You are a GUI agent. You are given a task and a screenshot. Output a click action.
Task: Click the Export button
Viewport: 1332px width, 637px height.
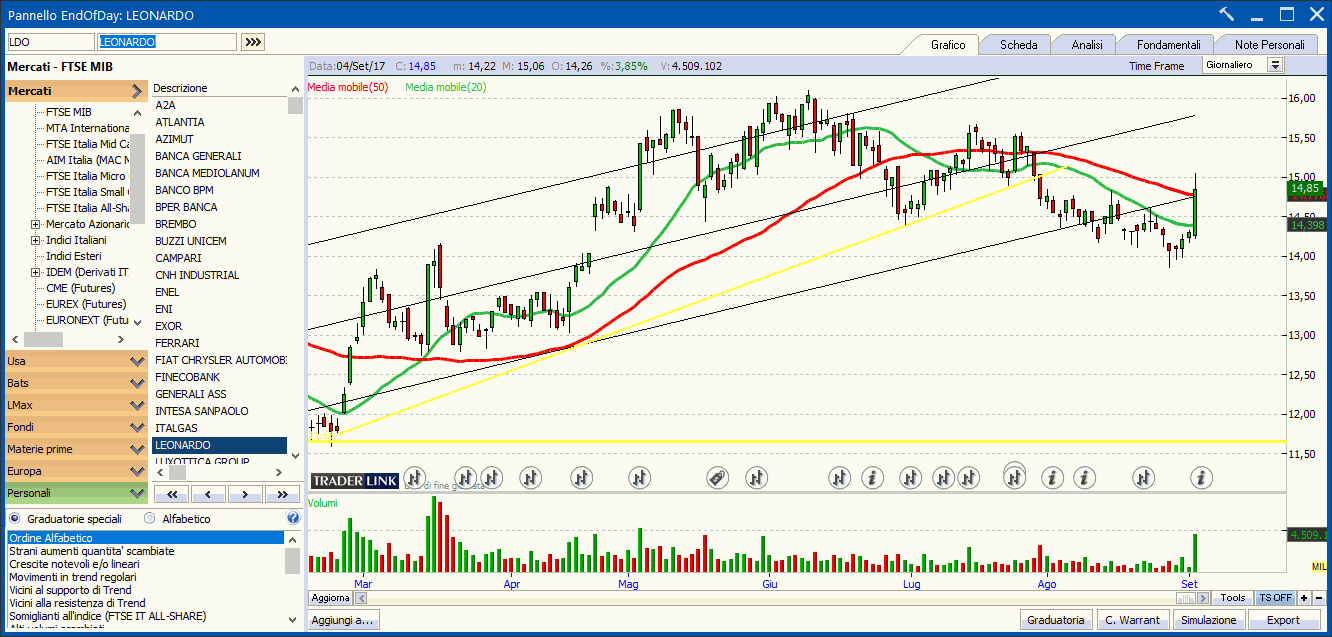coord(1284,620)
